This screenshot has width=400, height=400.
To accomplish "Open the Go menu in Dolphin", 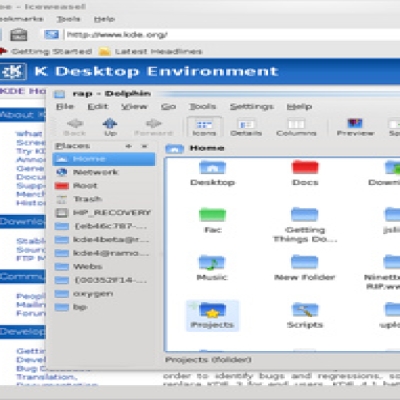I will (x=168, y=107).
